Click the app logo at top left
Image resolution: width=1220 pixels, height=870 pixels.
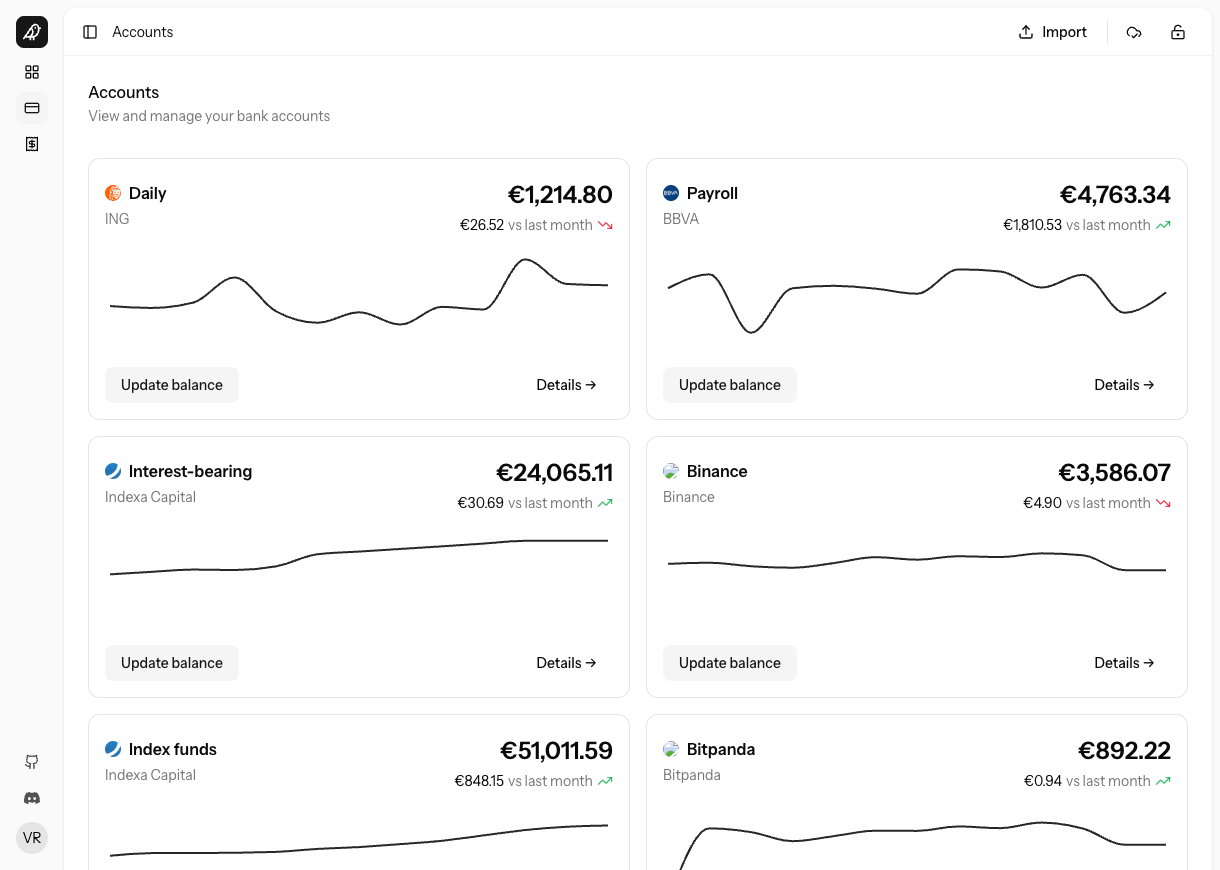click(x=31, y=31)
